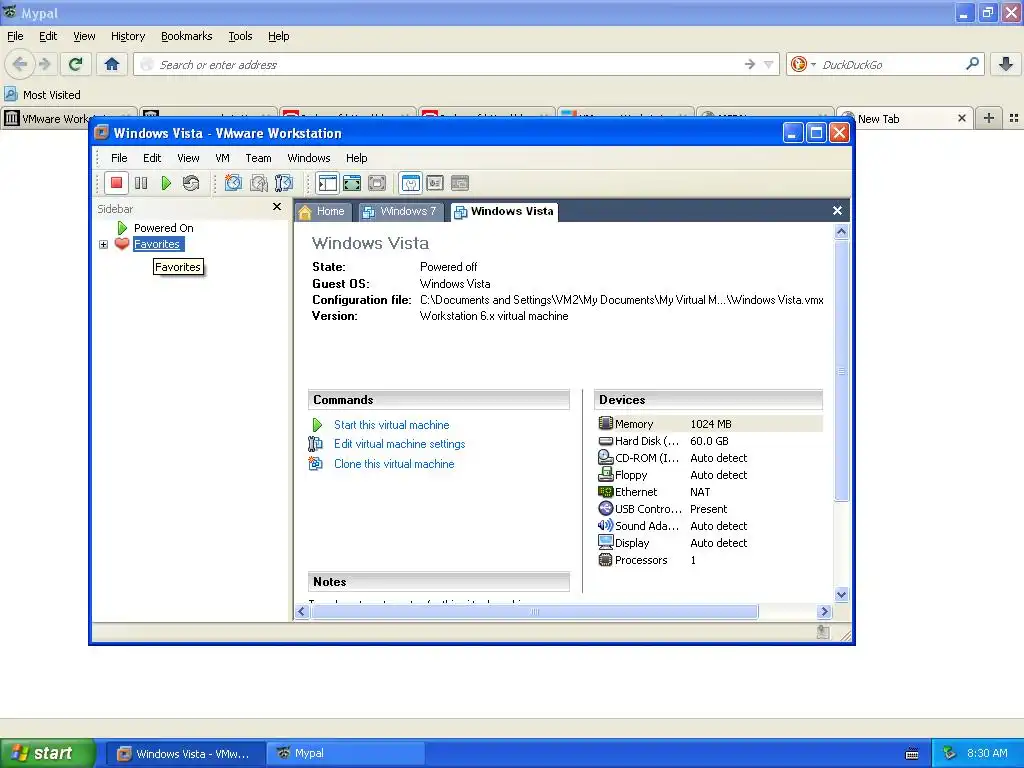Click the horizontal scrollbar right arrow
This screenshot has width=1024, height=768.
(x=824, y=612)
